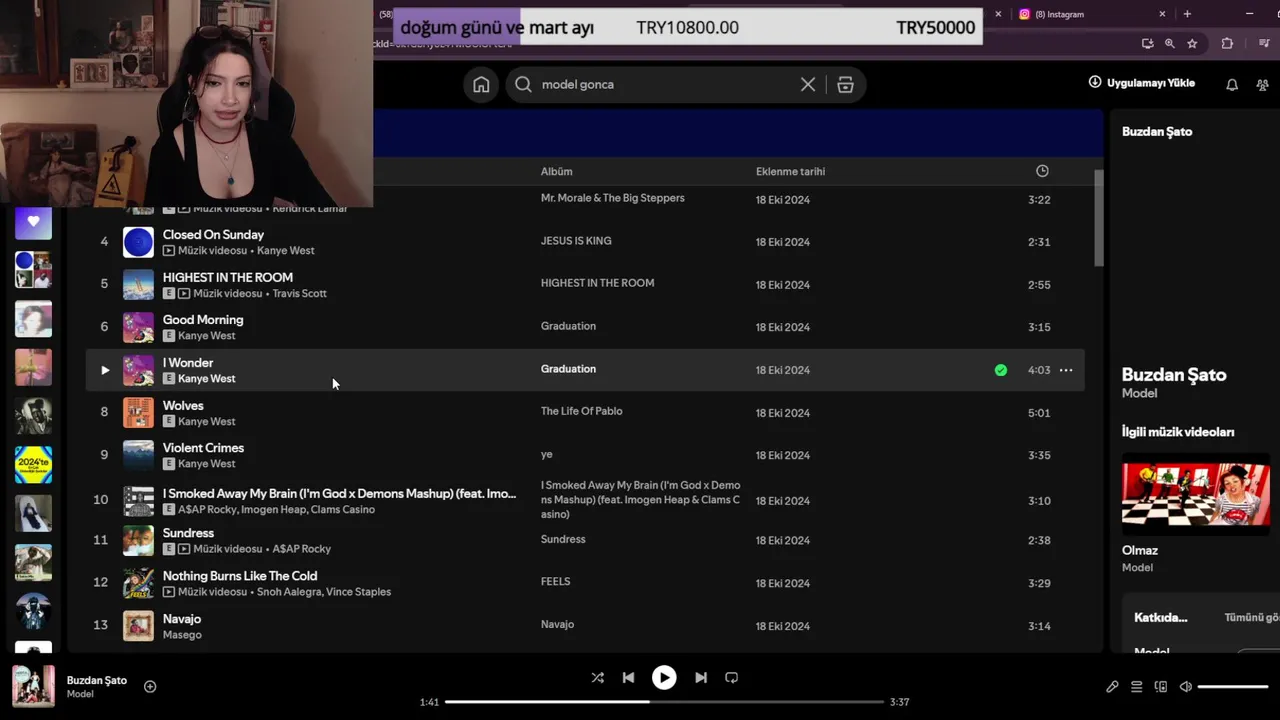The height and width of the screenshot is (720, 1280).
Task: Bookmark page with star icon
Action: tap(1192, 44)
